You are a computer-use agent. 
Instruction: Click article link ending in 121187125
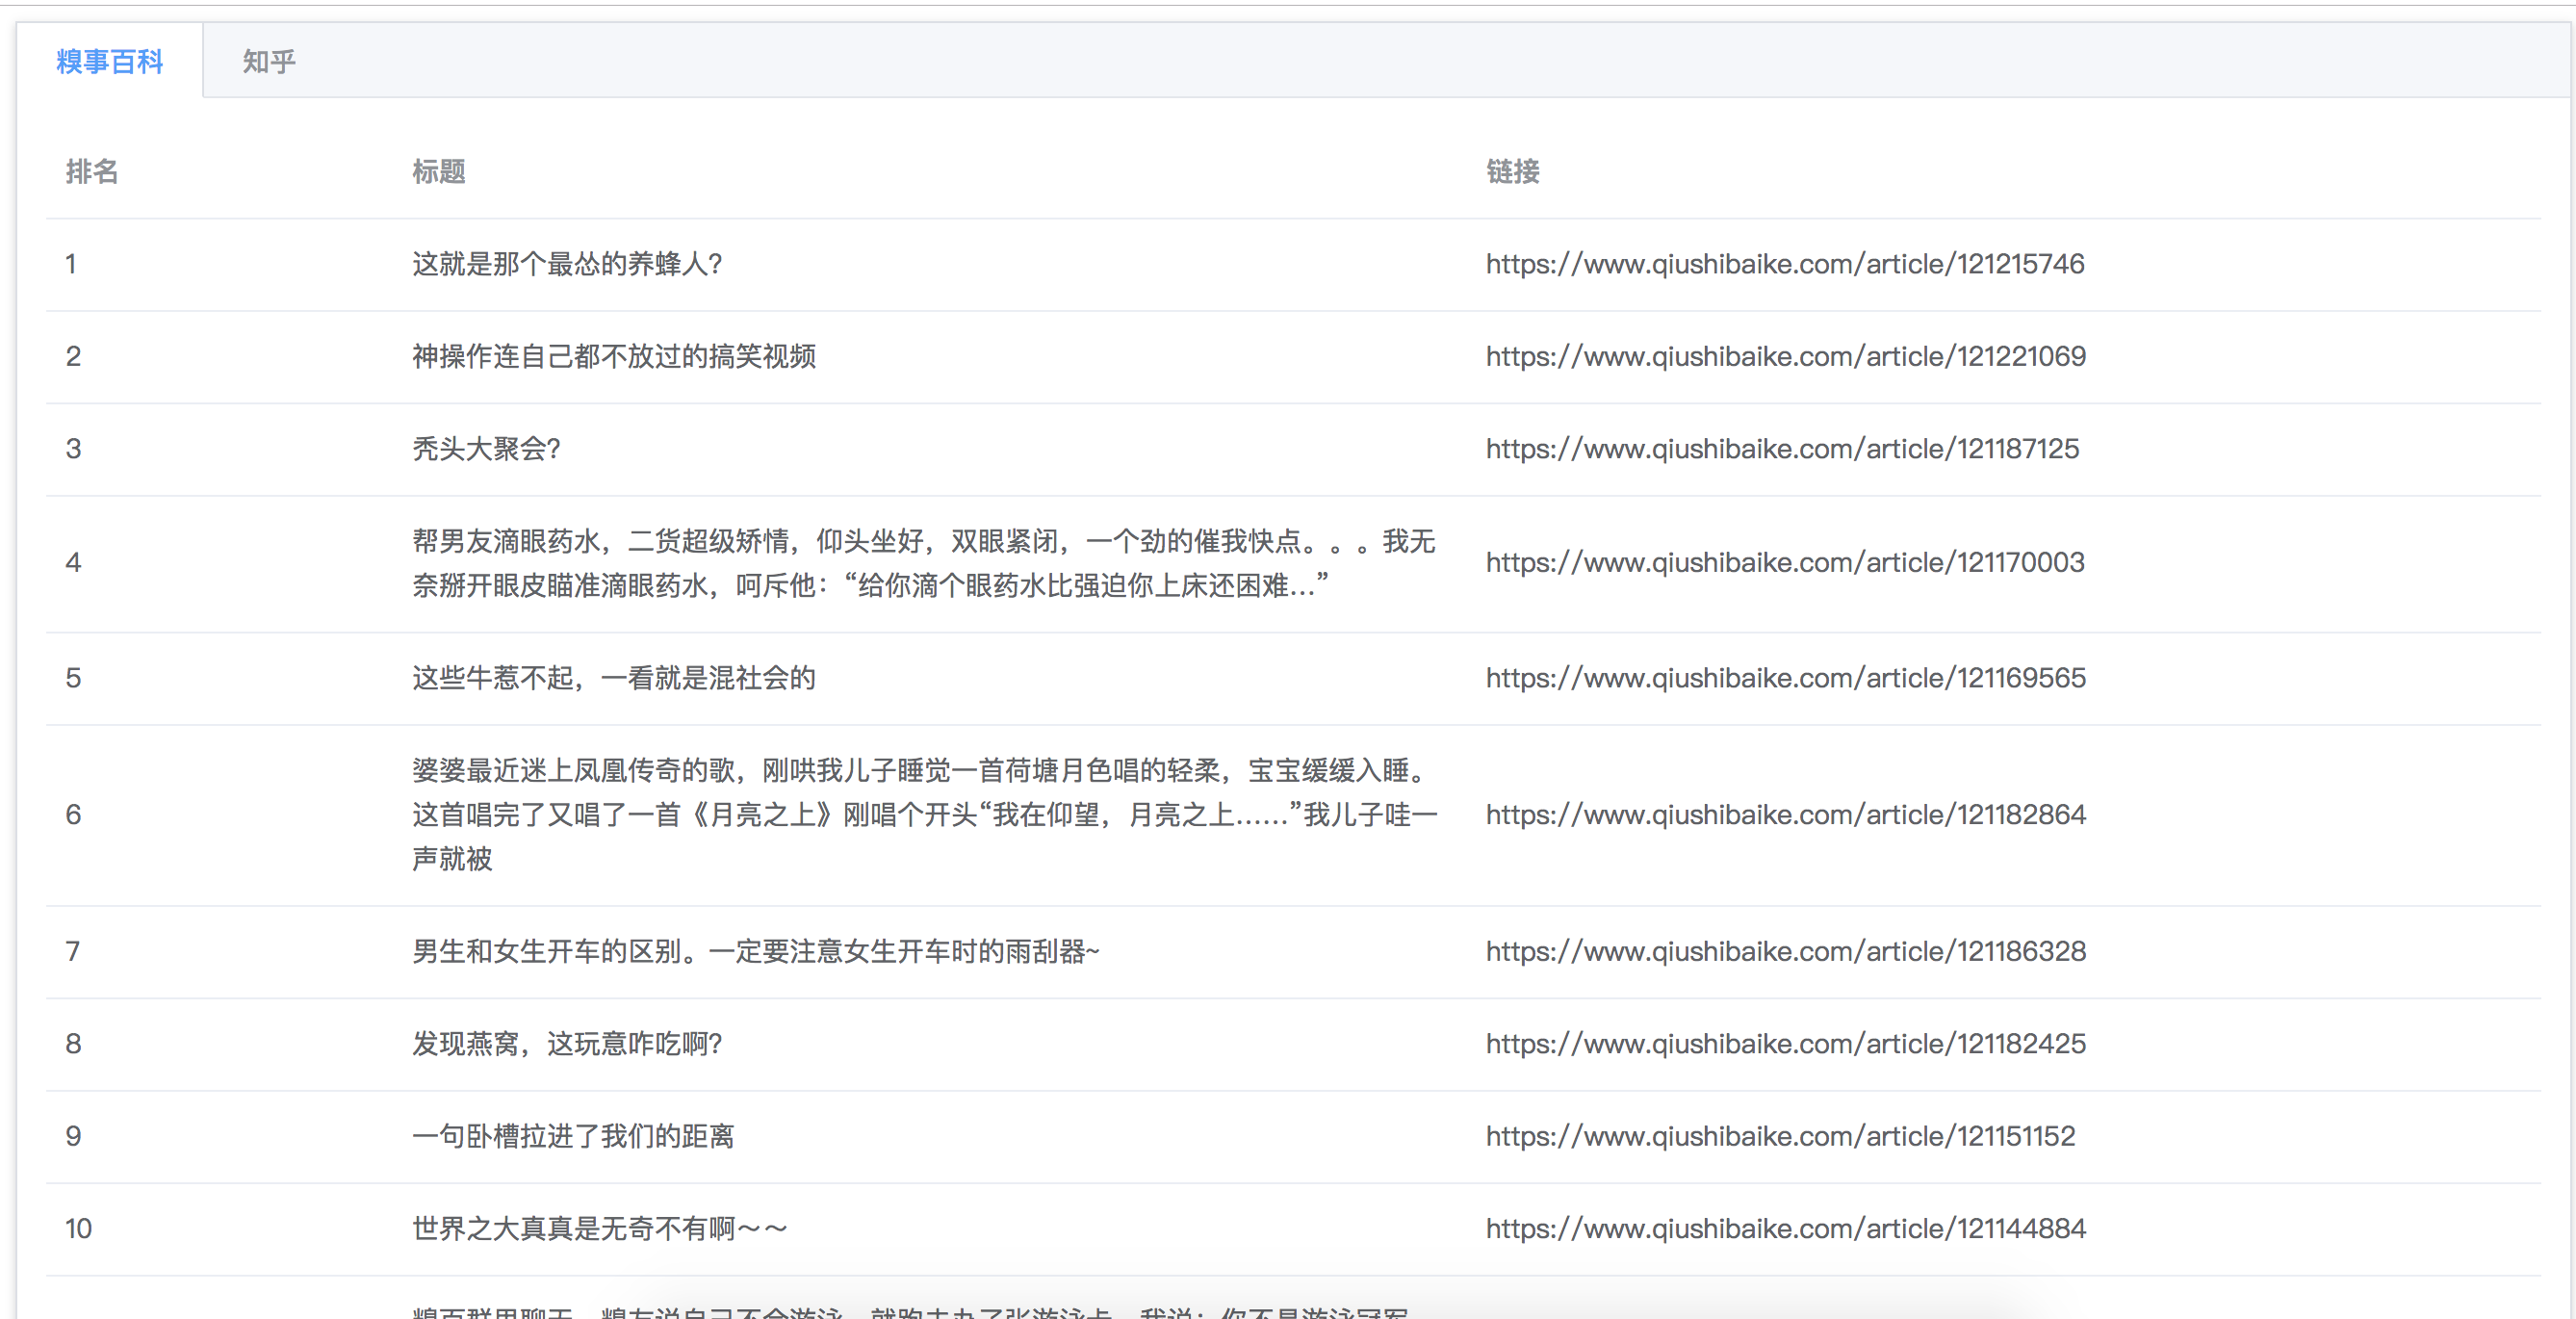point(1781,449)
